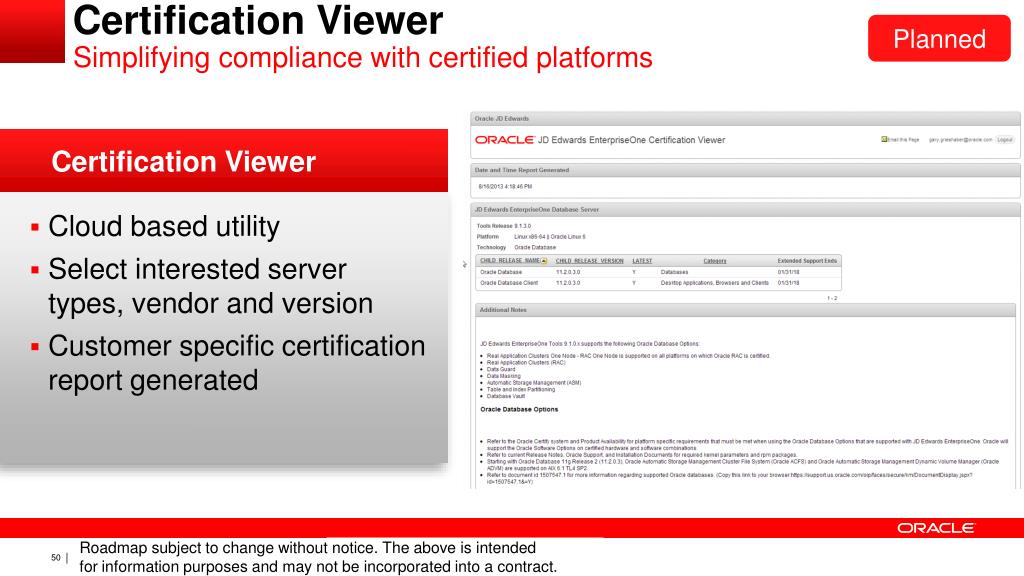This screenshot has width=1024, height=576.
Task: Sort by the CHILD RELEASE NAME column header
Action: pos(510,261)
